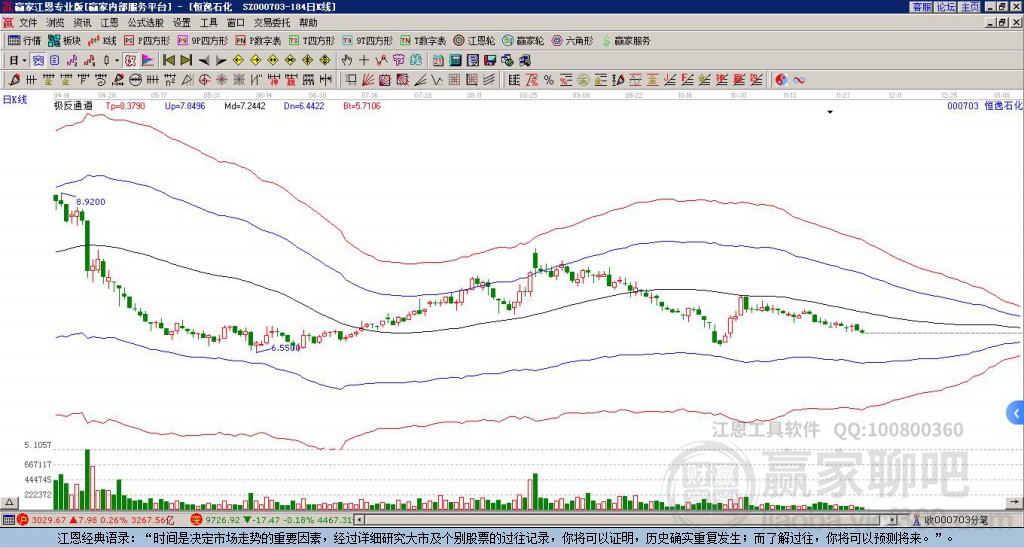
Task: Open the 江恩轮 Gann wheel
Action: coord(474,40)
